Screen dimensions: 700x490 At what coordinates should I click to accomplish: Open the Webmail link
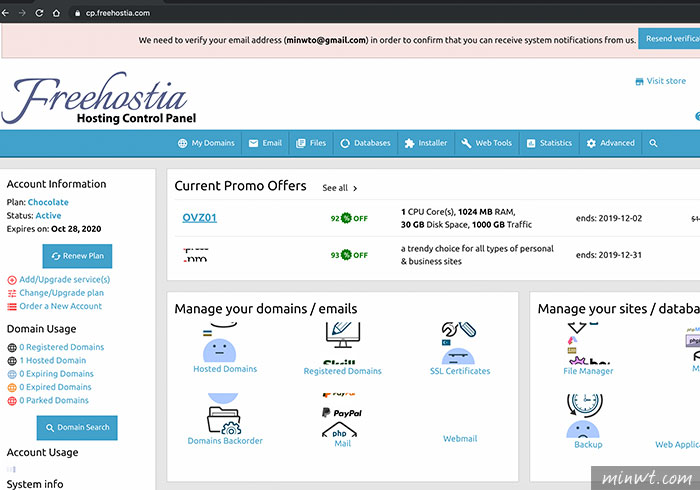pyautogui.click(x=460, y=439)
